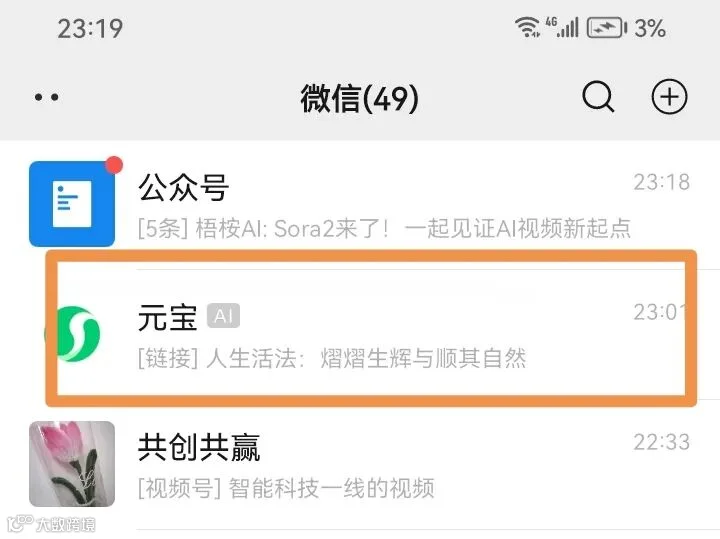Viewport: 720px width, 539px height.
Task: Tap the 智能科技一线的视频 preview
Action: click(x=286, y=488)
